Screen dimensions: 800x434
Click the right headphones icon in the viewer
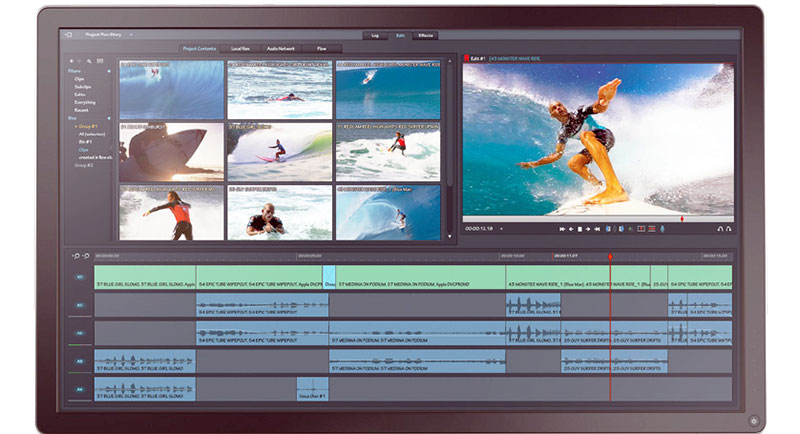(729, 229)
